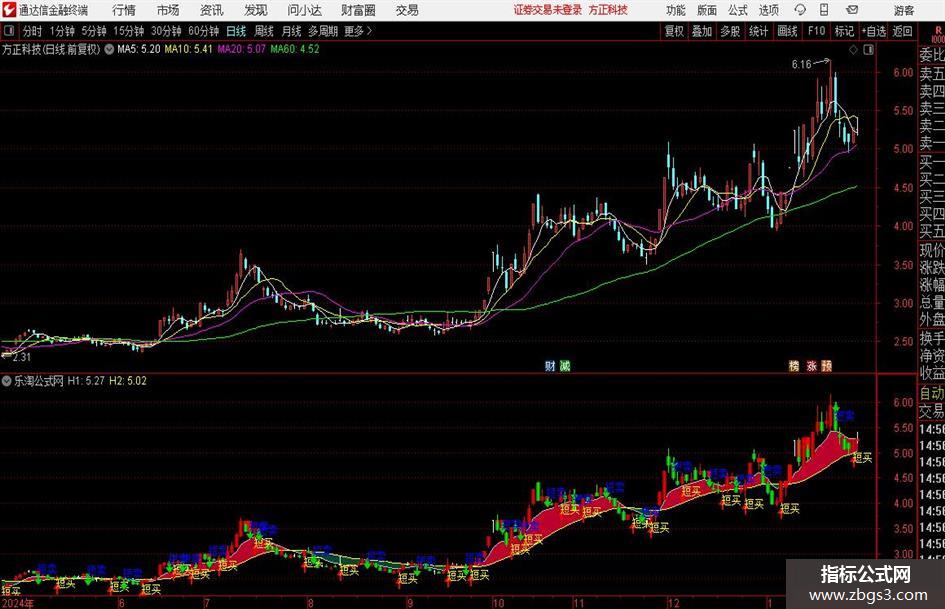Click the H2: 5.02 indicator value
This screenshot has height=609, width=945.
[128, 381]
